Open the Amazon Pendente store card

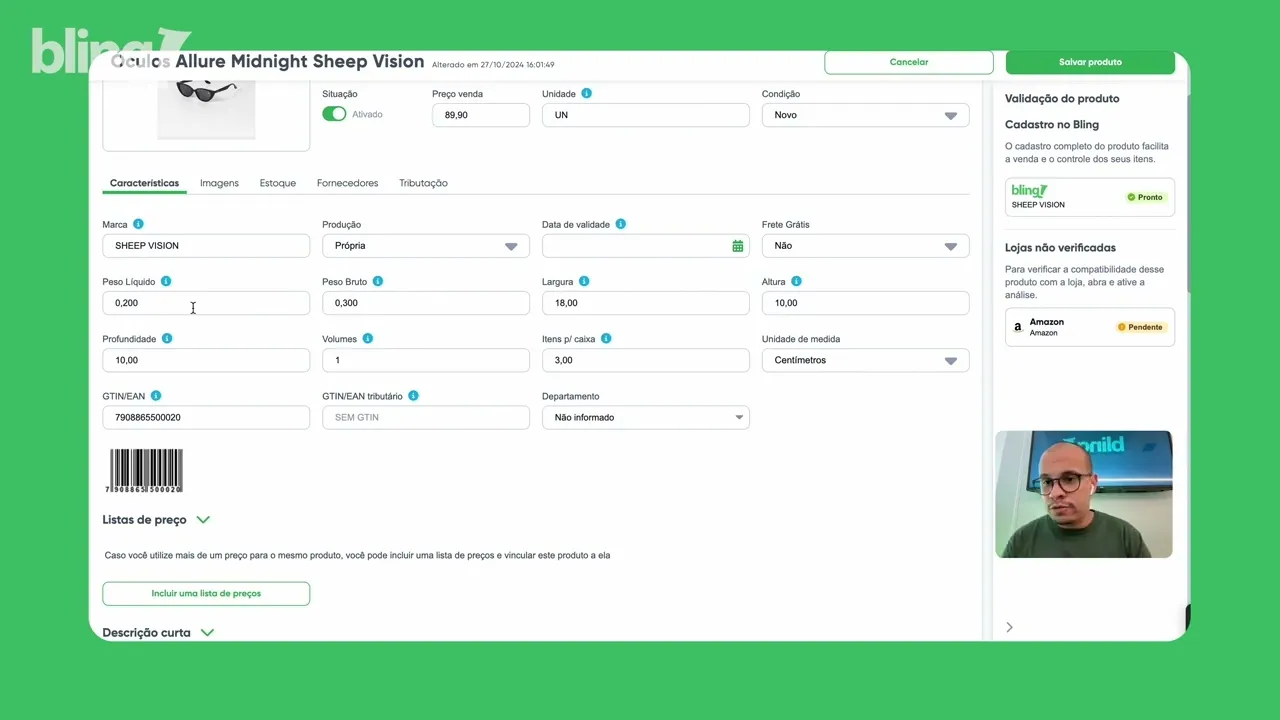1090,327
